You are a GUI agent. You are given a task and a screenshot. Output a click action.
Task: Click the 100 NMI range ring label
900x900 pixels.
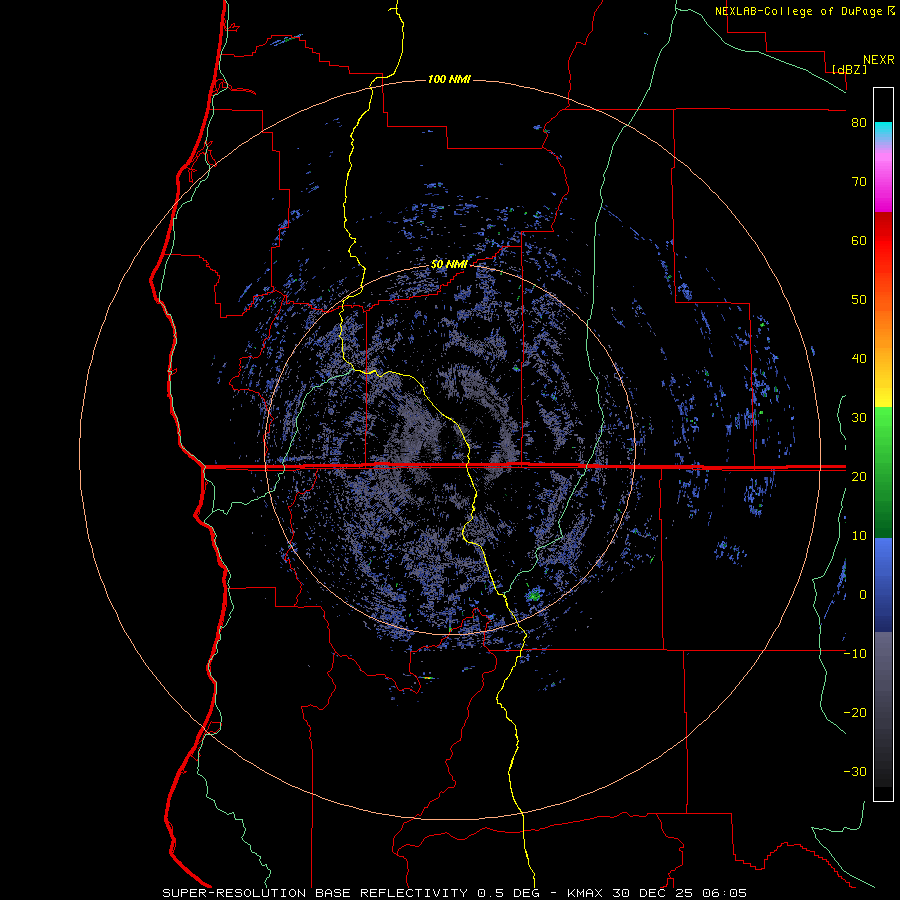click(x=449, y=79)
